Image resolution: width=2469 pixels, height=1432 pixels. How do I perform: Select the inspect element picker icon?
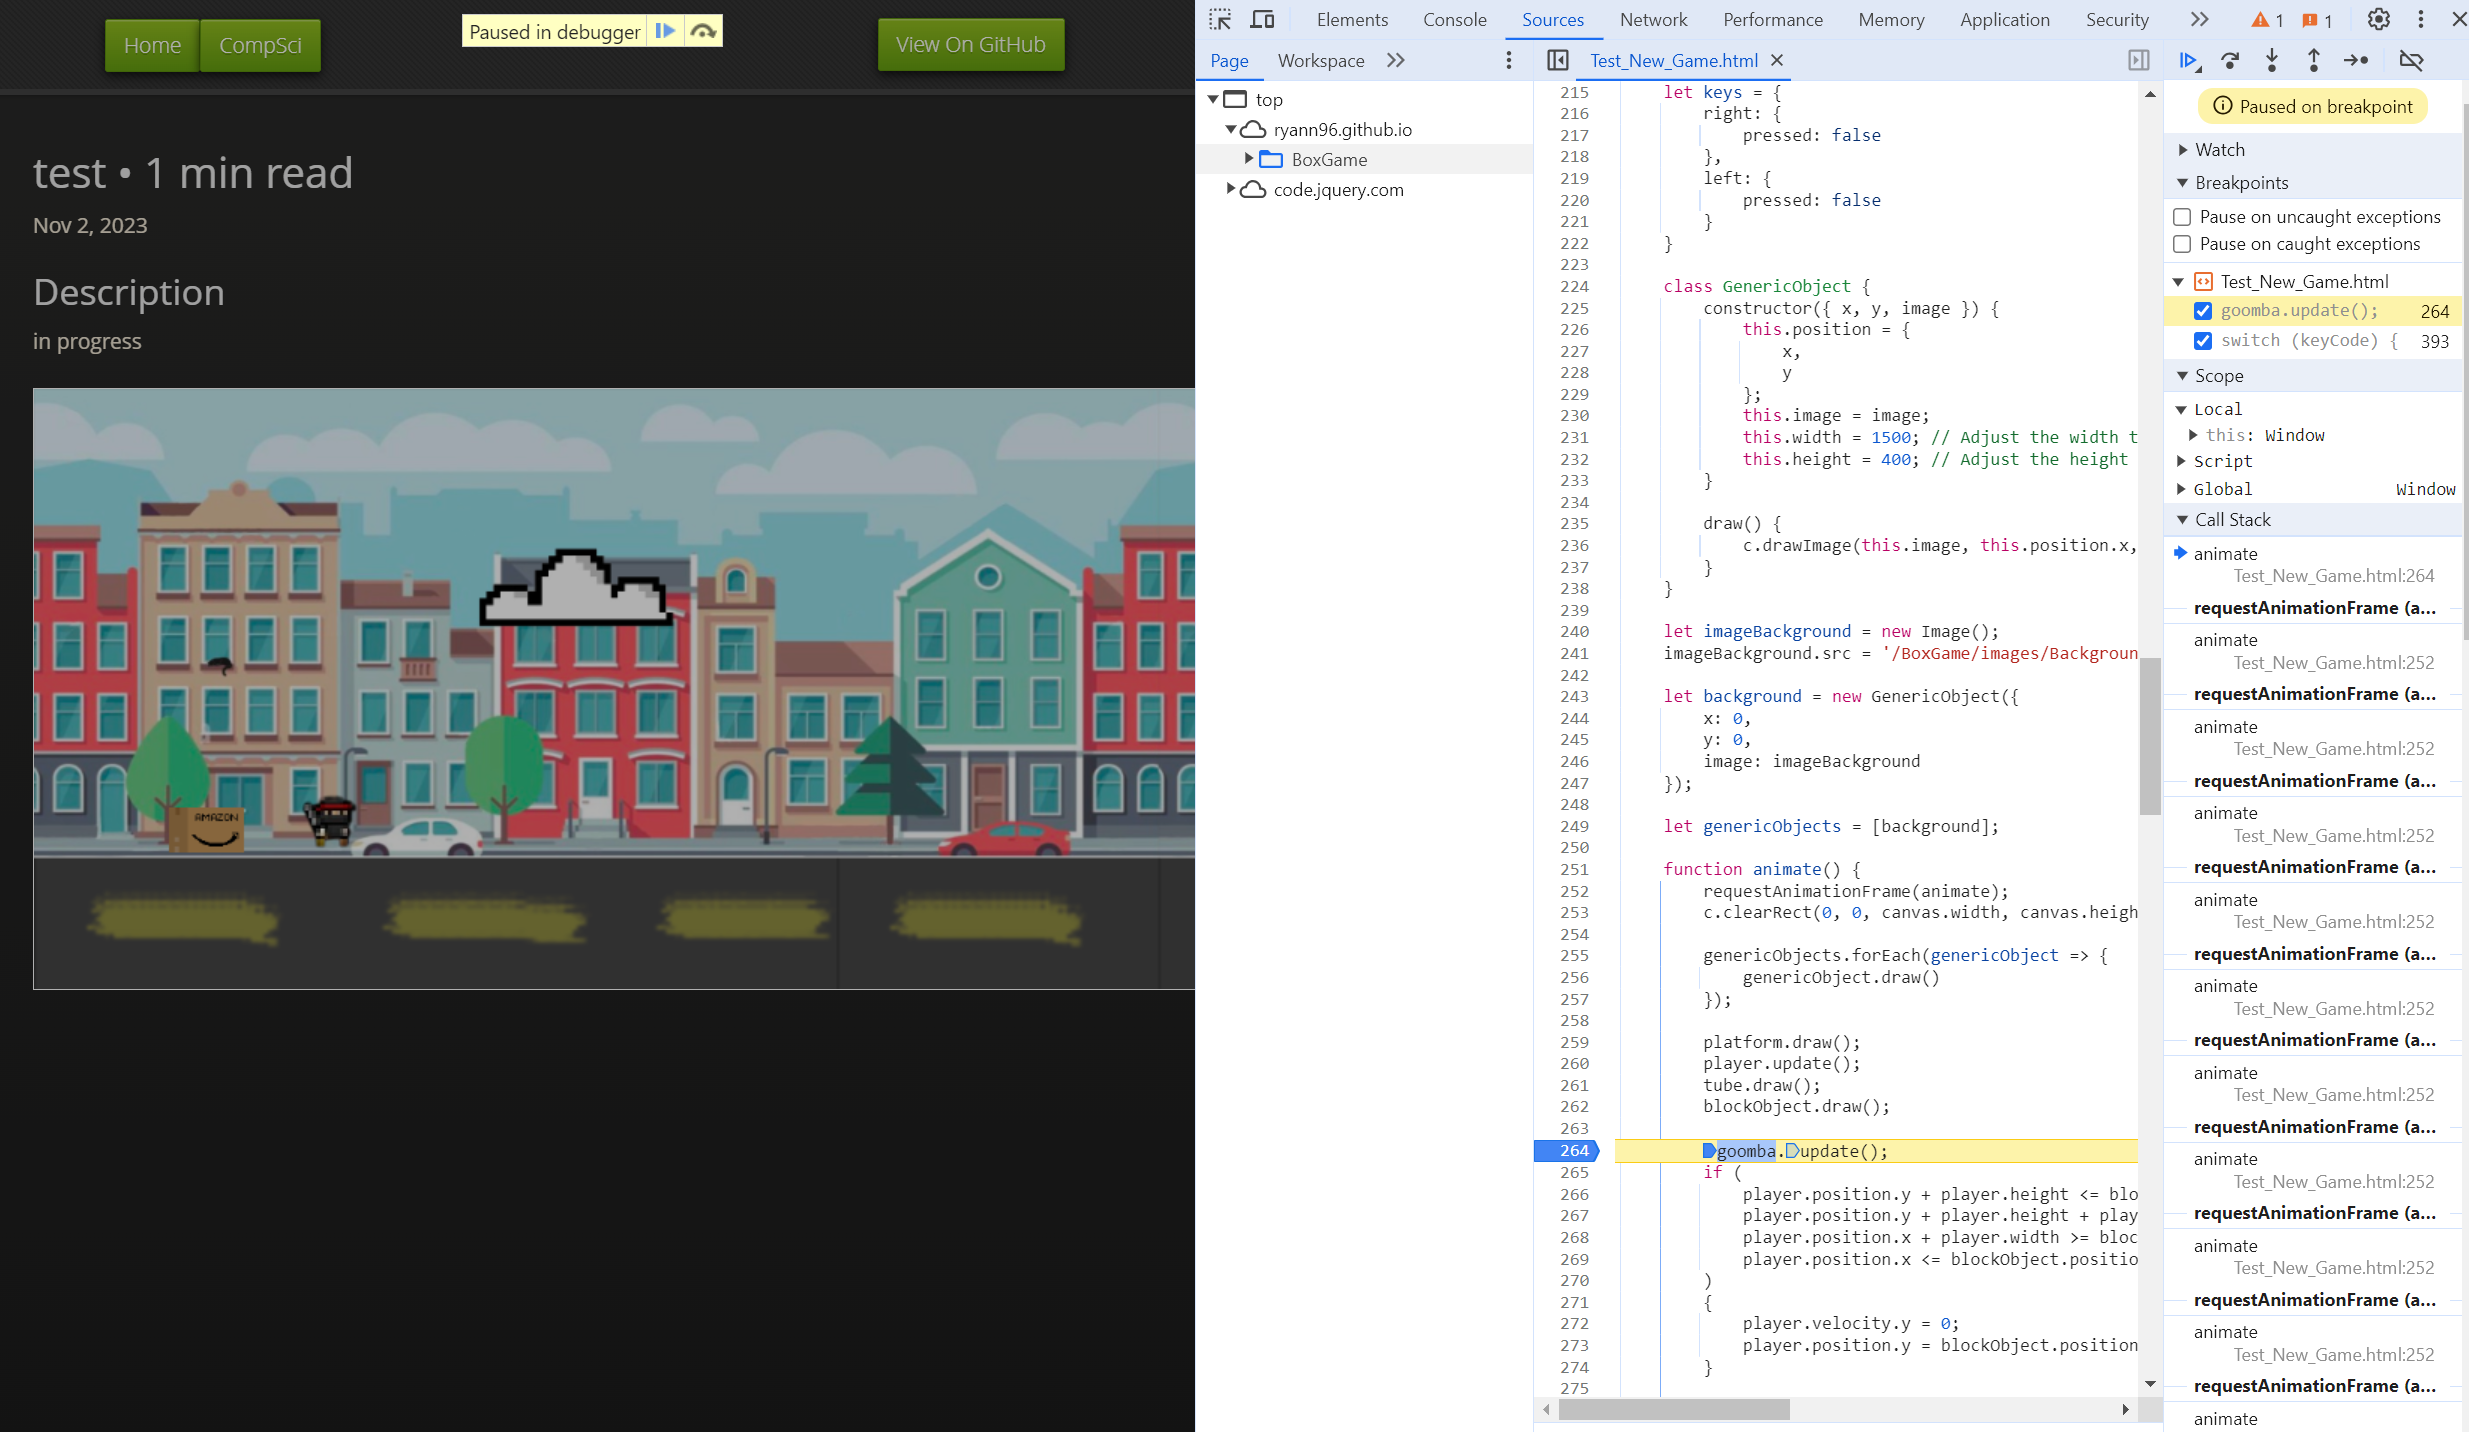coord(1220,19)
